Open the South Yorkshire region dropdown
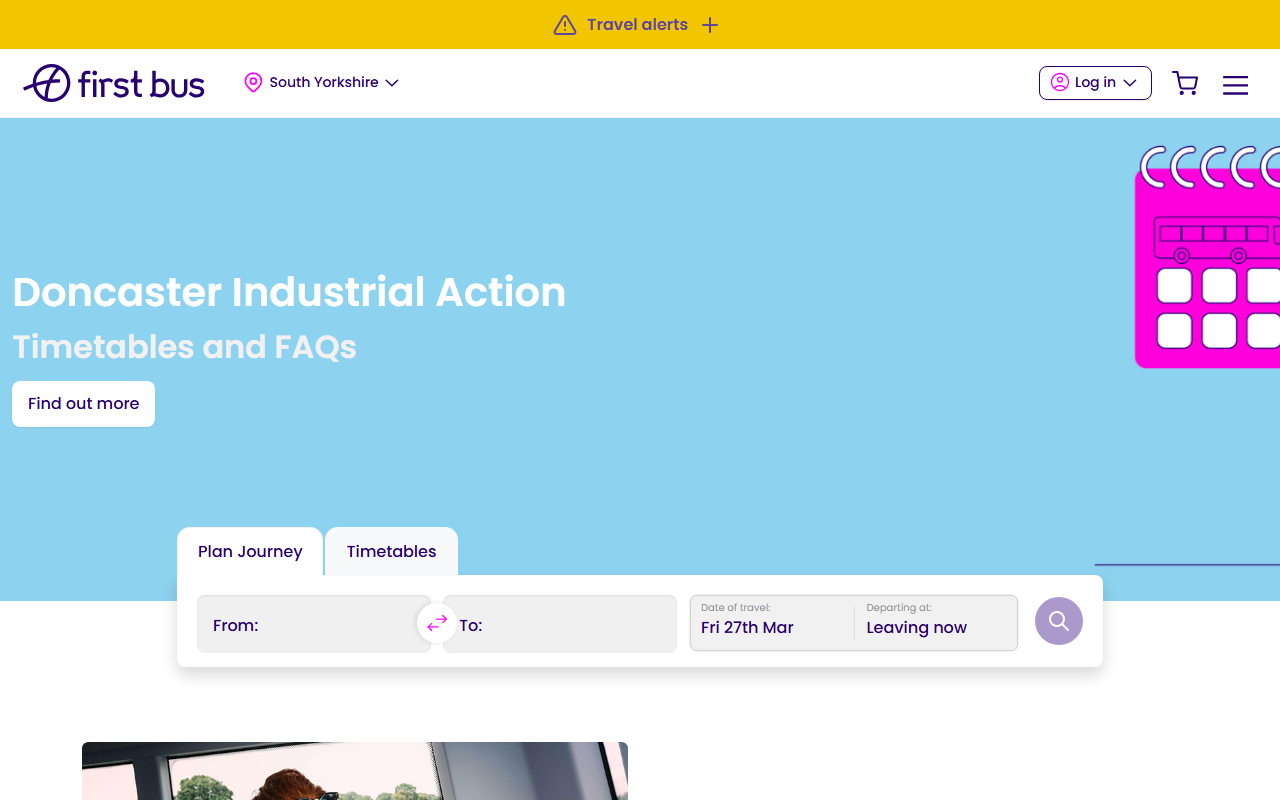Image resolution: width=1280 pixels, height=800 pixels. click(x=321, y=82)
